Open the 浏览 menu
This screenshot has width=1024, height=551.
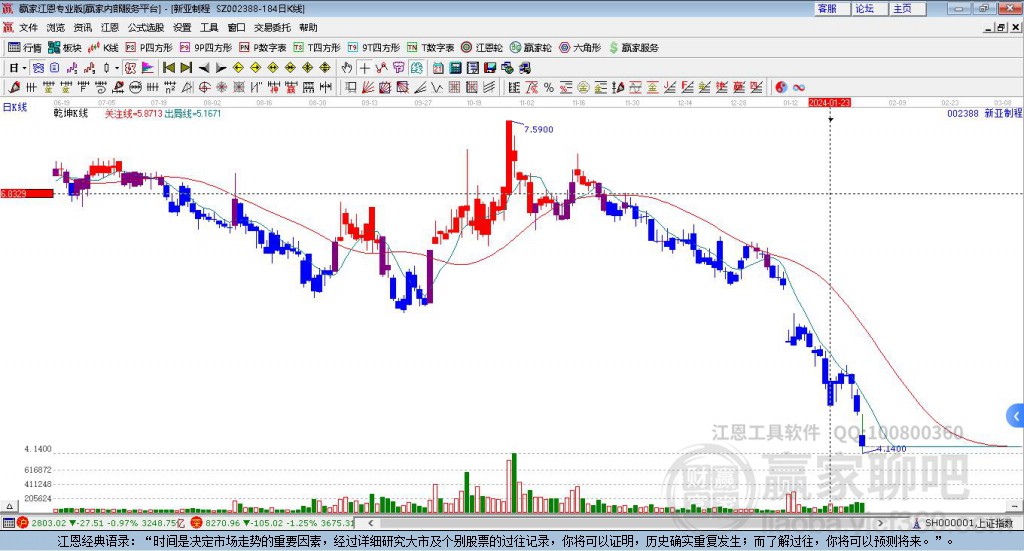coord(56,27)
